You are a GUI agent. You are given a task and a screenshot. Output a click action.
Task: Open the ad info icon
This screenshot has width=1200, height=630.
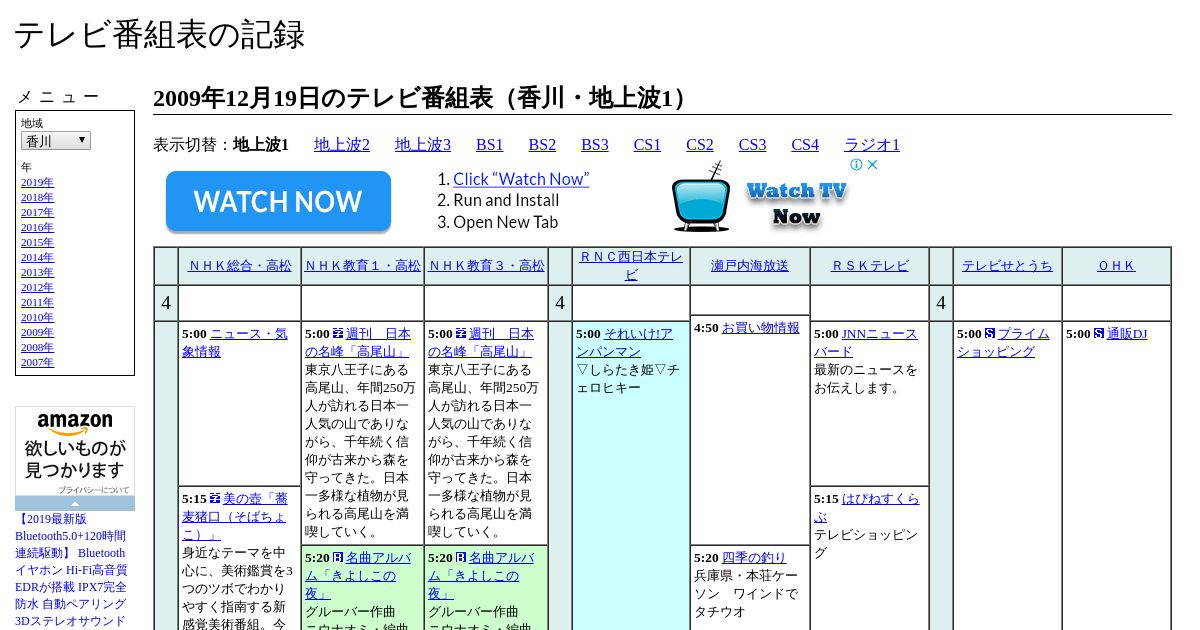point(857,165)
